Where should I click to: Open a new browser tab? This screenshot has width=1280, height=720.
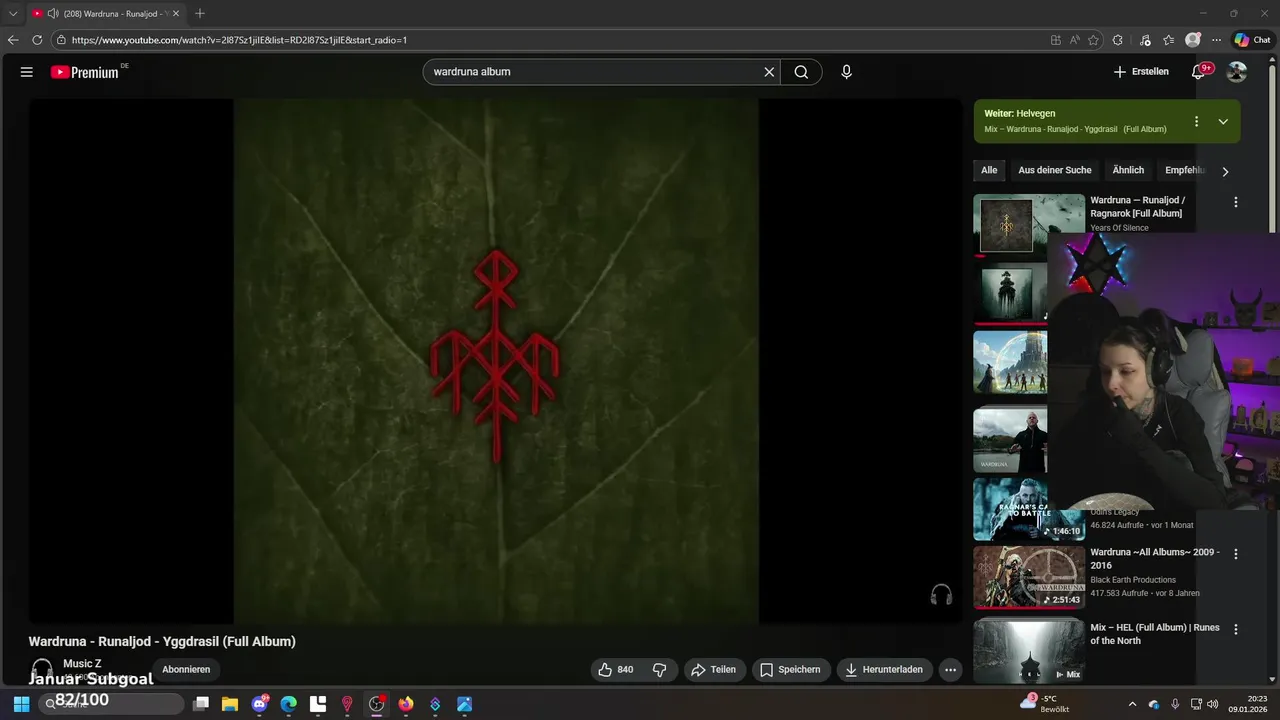[x=200, y=13]
